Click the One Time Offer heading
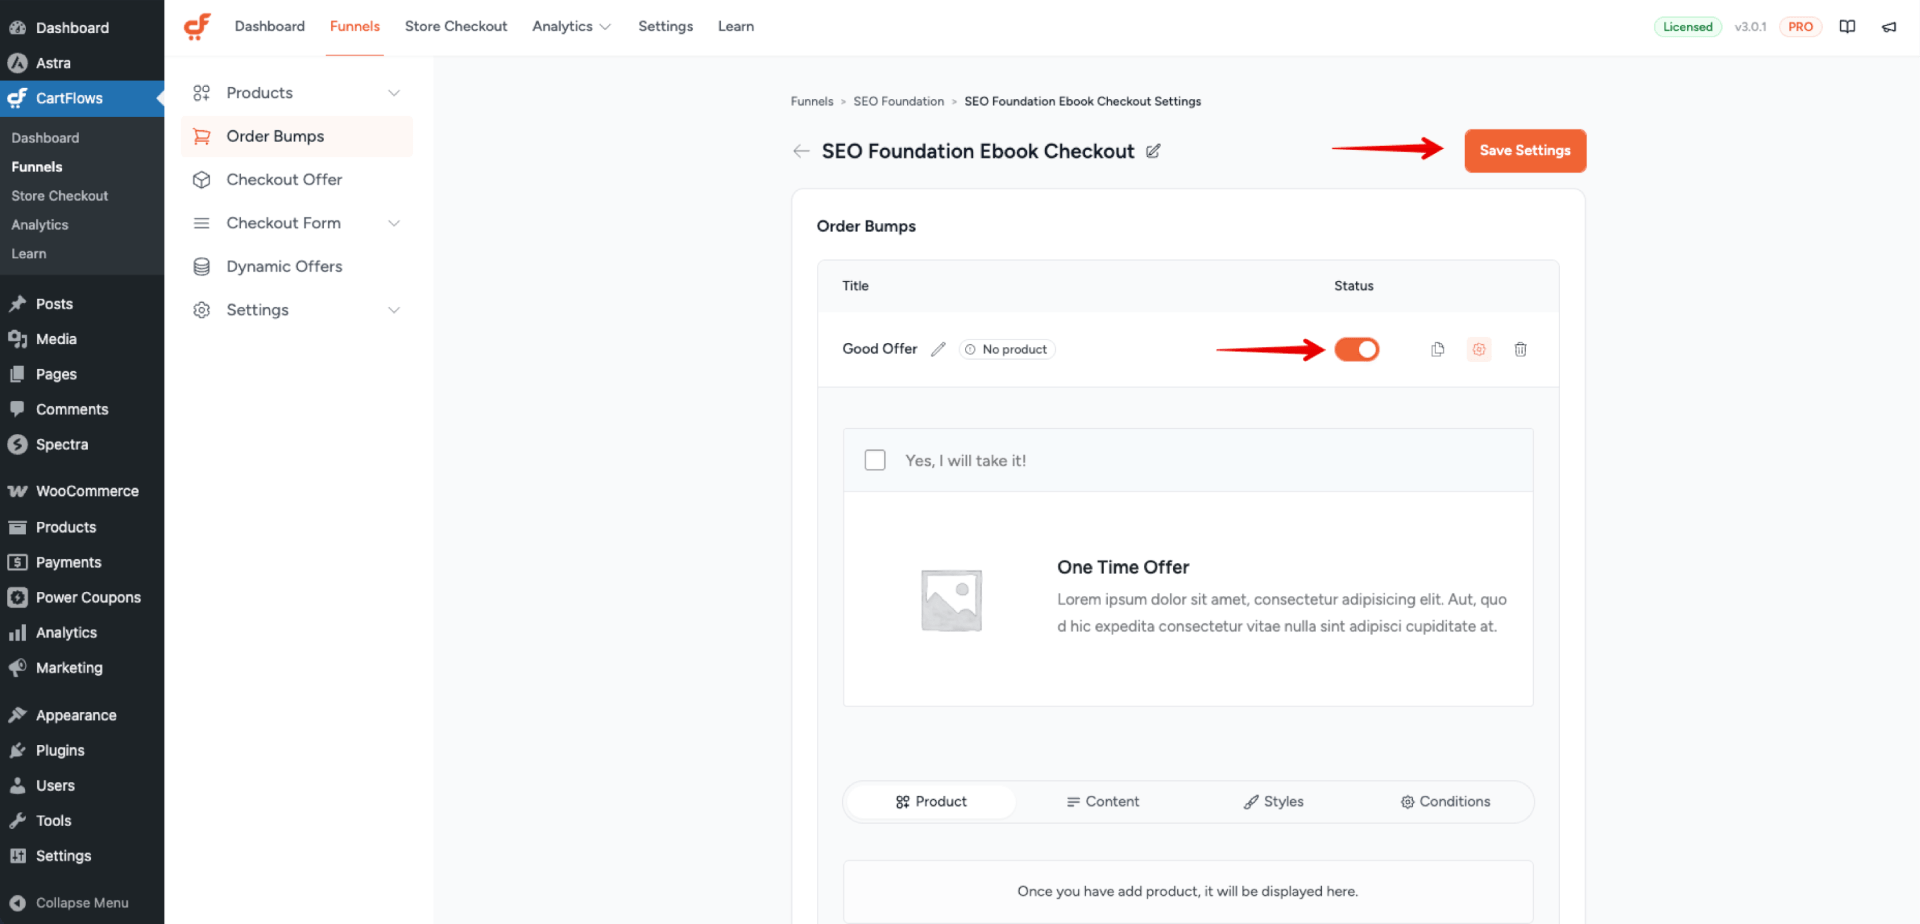Screen dimensions: 1920x924 tap(1123, 567)
